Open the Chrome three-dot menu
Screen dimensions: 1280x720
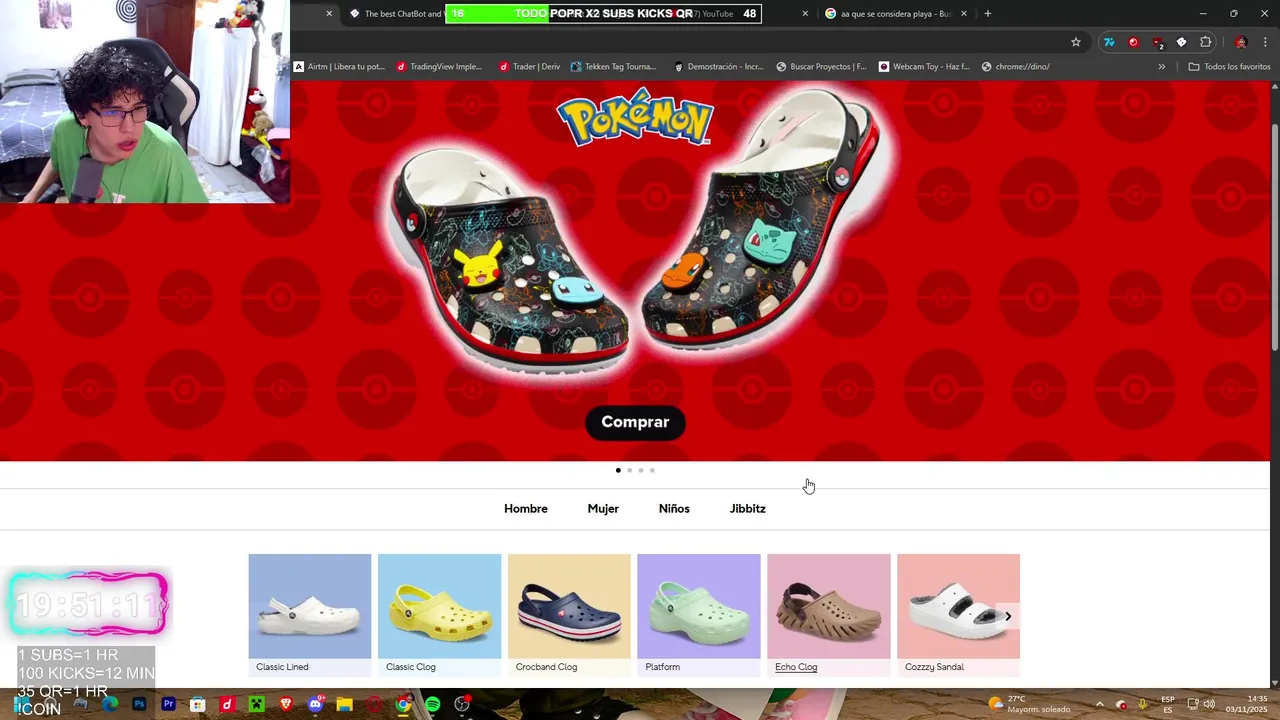(x=1265, y=42)
